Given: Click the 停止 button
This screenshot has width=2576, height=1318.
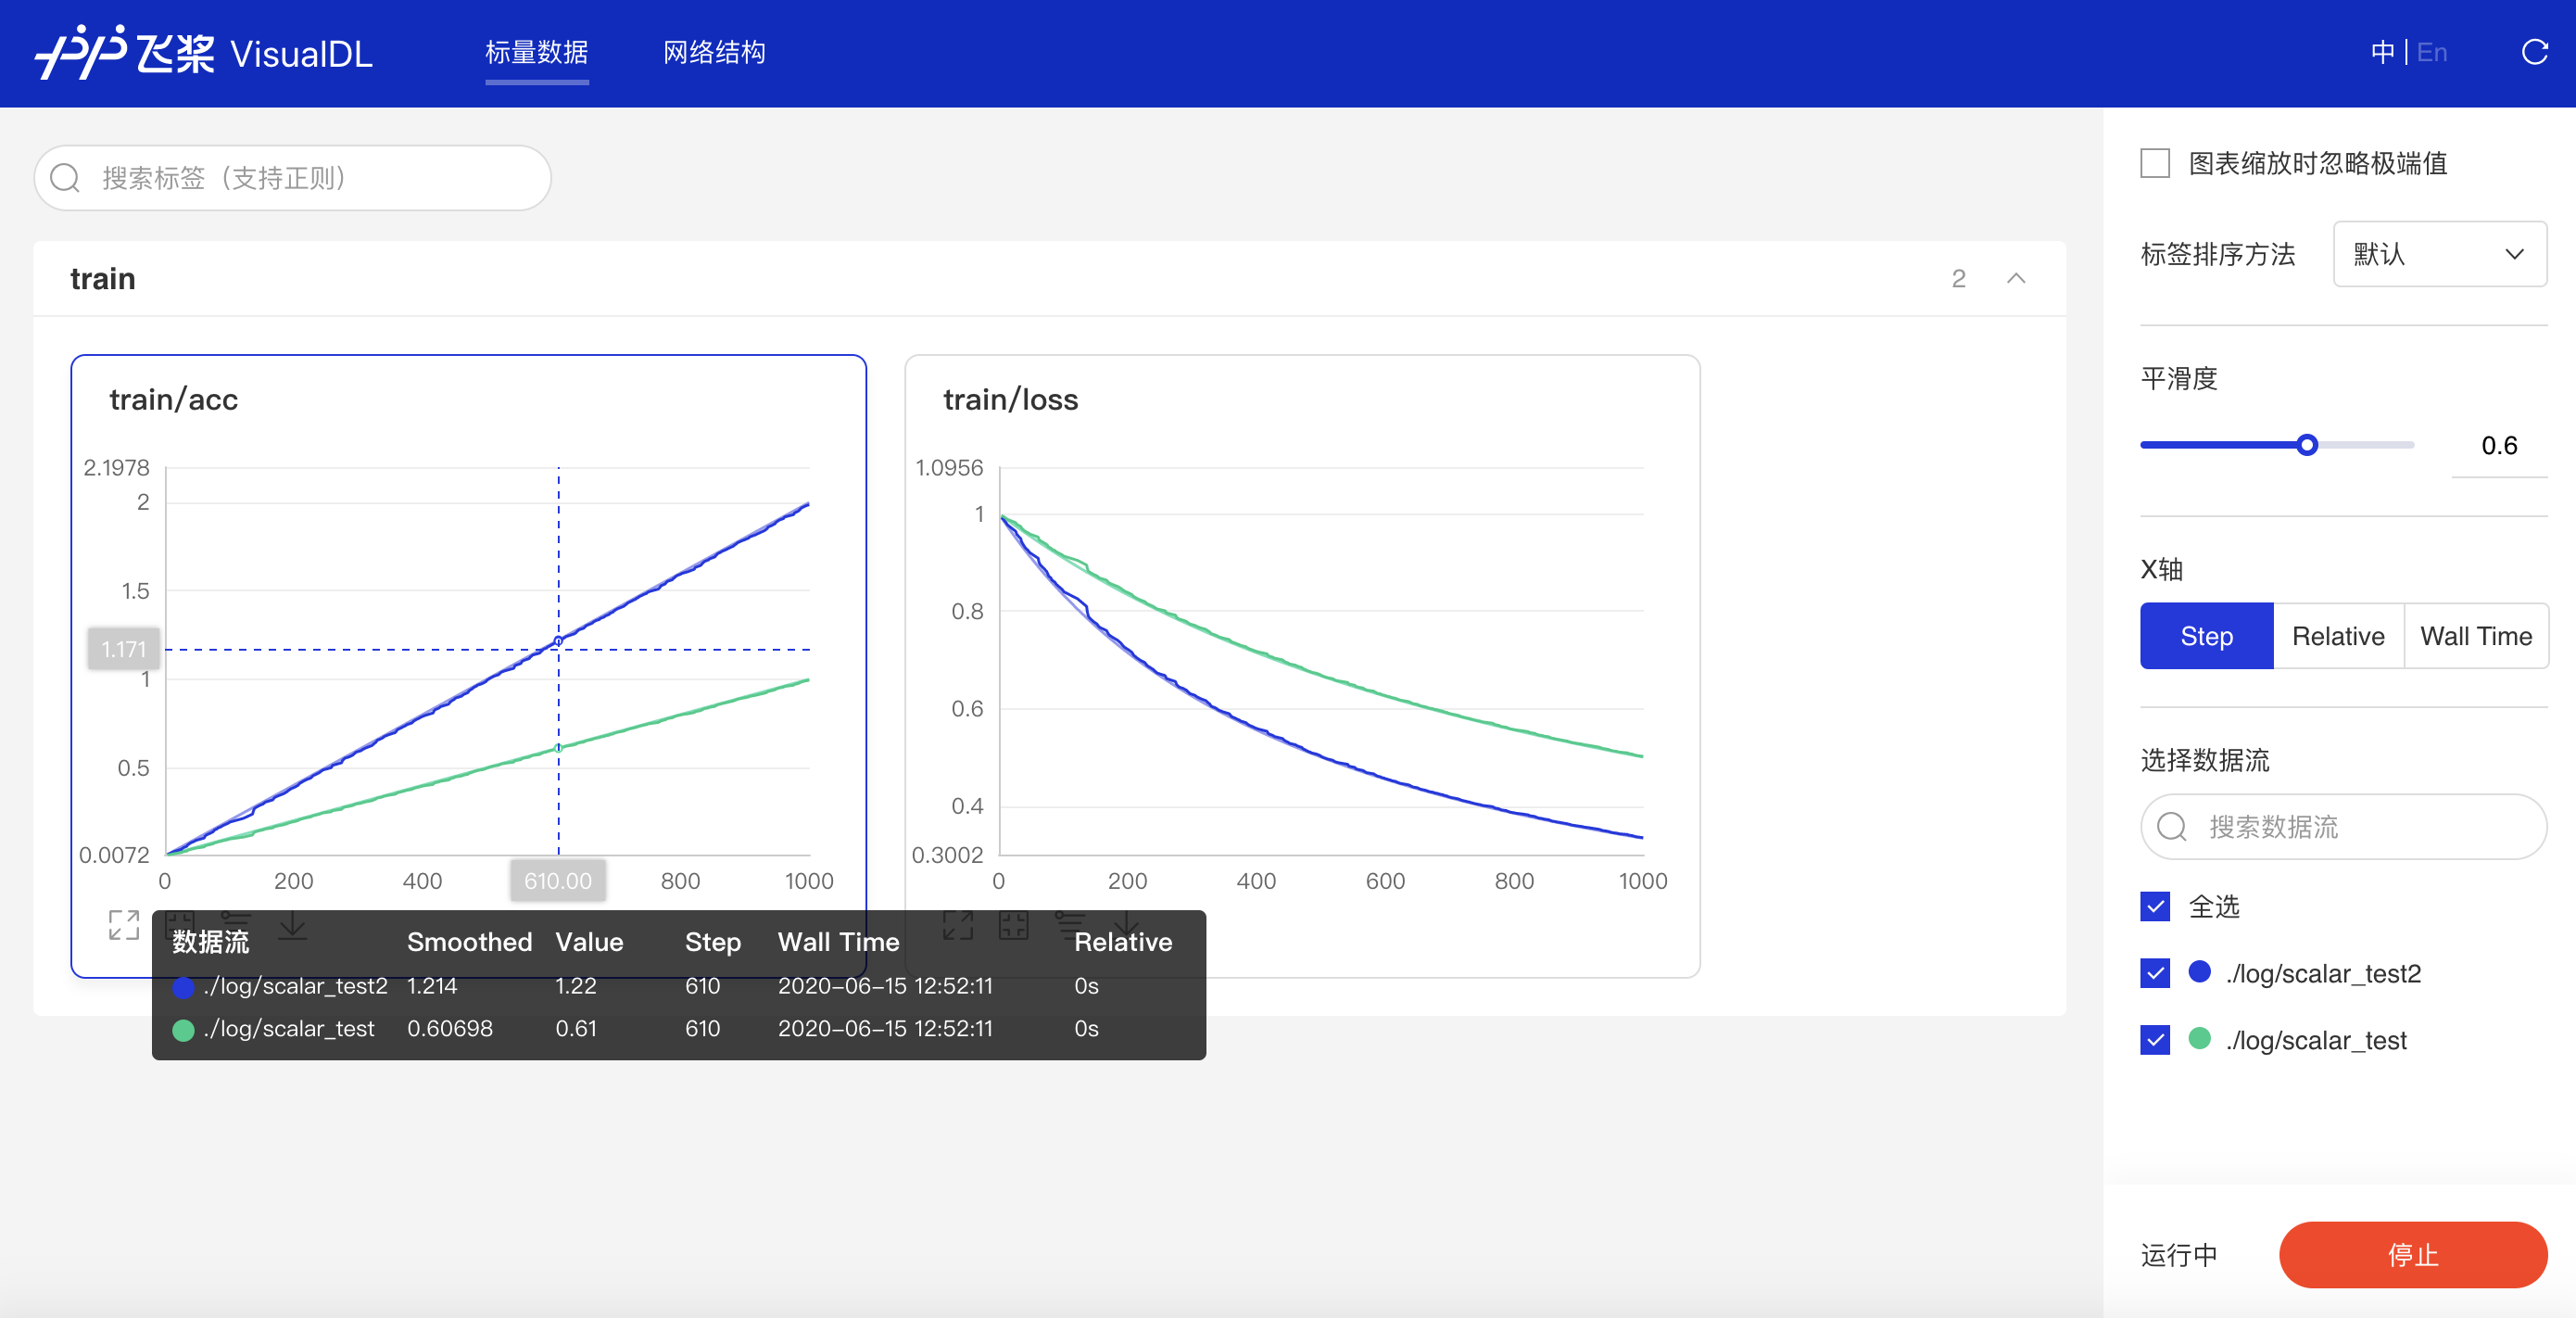Looking at the screenshot, I should pos(2413,1255).
